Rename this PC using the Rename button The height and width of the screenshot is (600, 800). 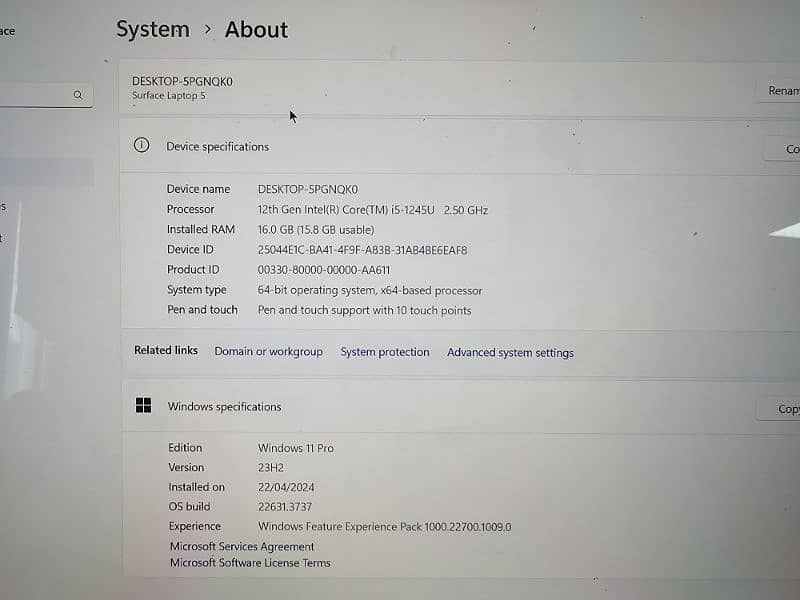click(x=782, y=91)
